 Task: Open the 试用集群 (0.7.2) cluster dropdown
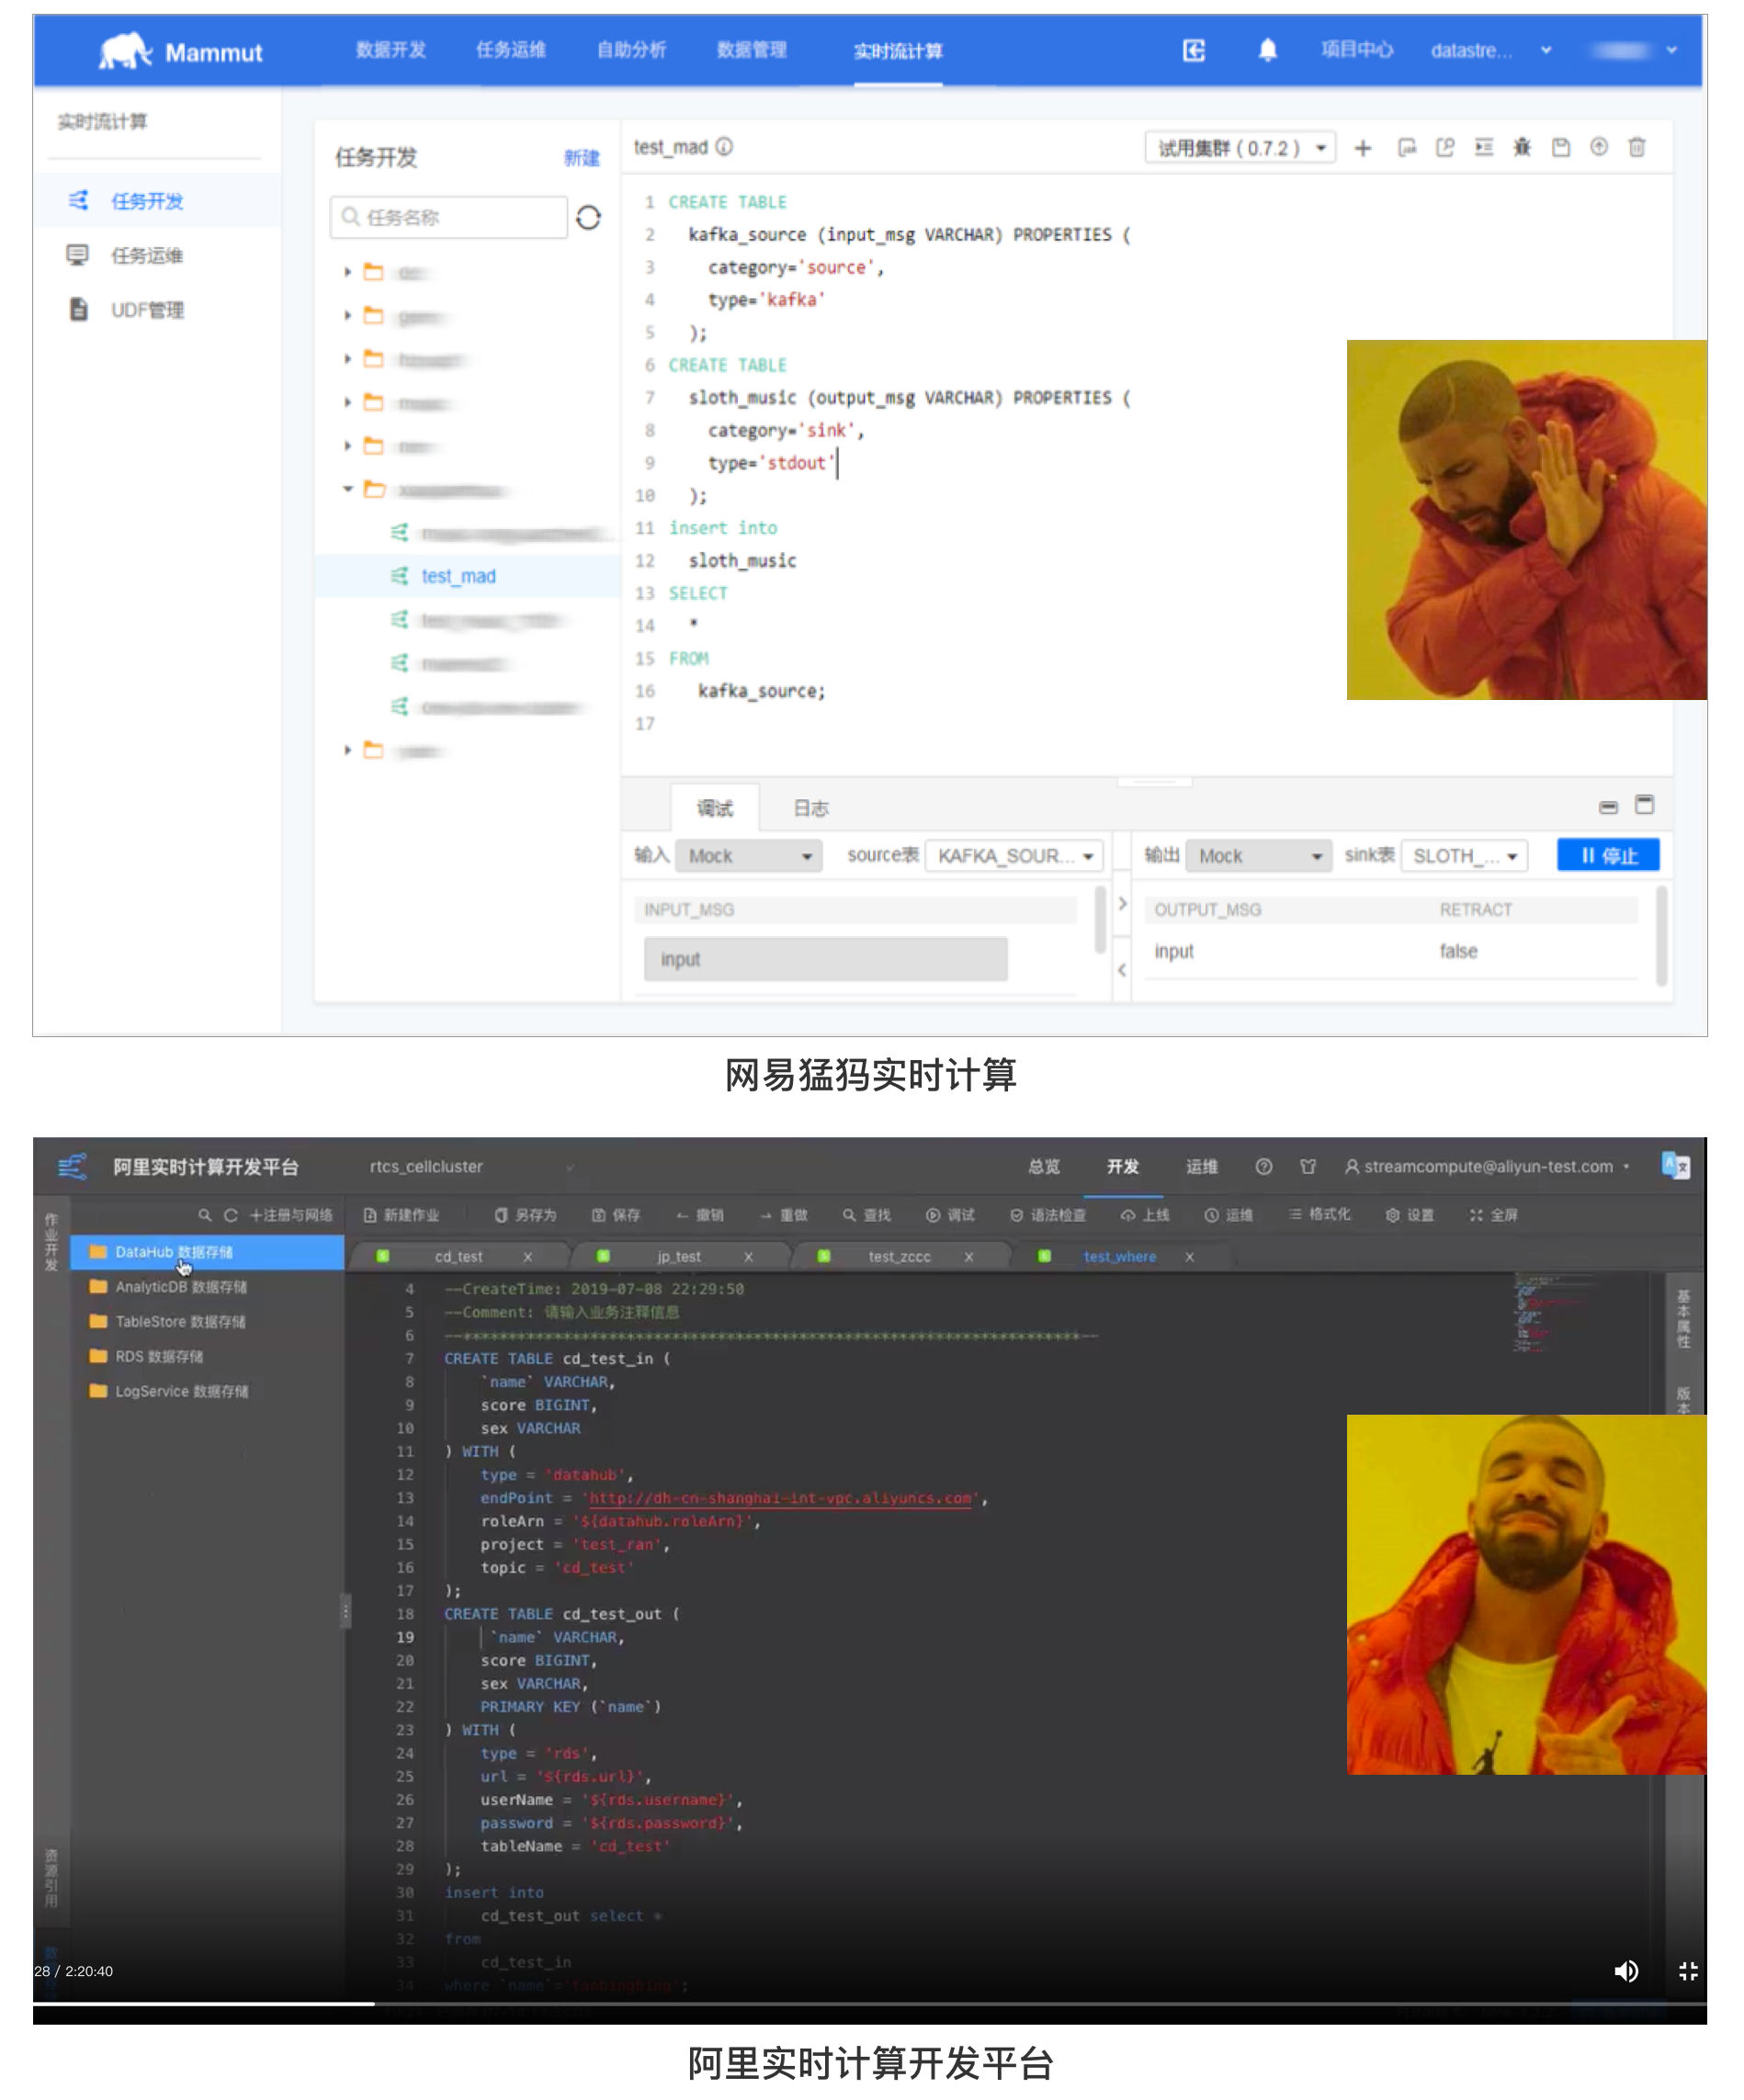[1240, 148]
